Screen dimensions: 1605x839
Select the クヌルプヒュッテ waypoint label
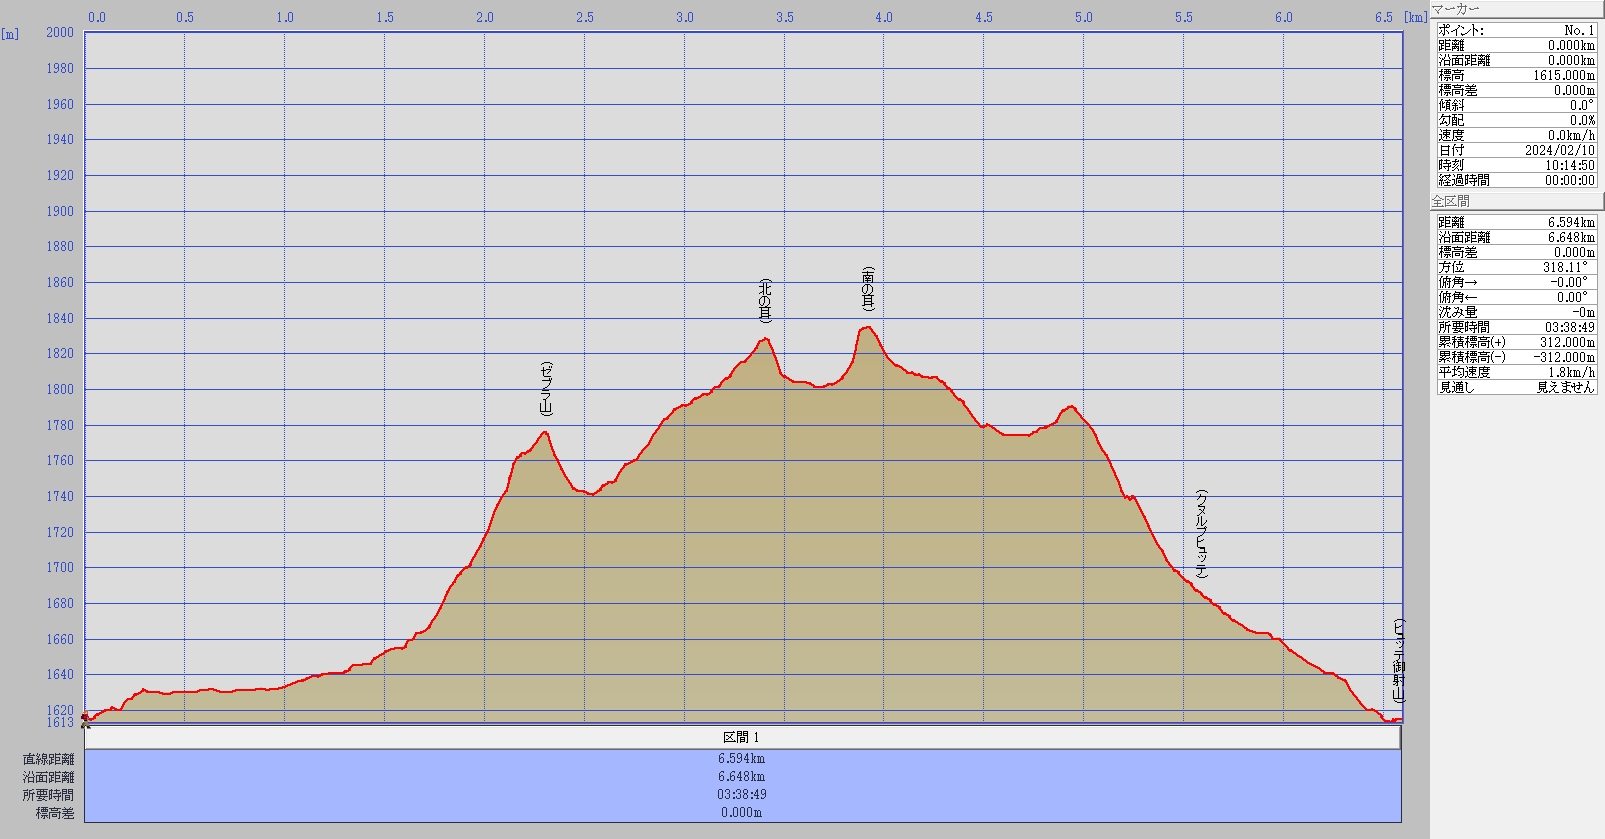pyautogui.click(x=1201, y=534)
